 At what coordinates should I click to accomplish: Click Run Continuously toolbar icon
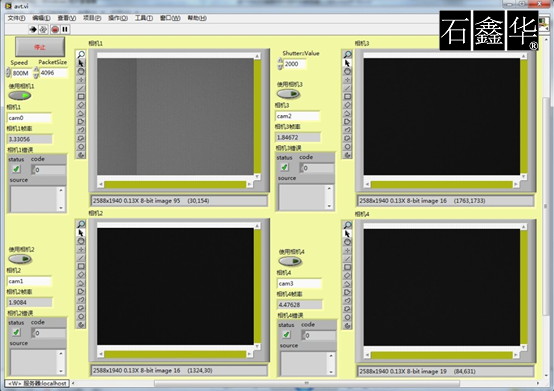pos(43,29)
